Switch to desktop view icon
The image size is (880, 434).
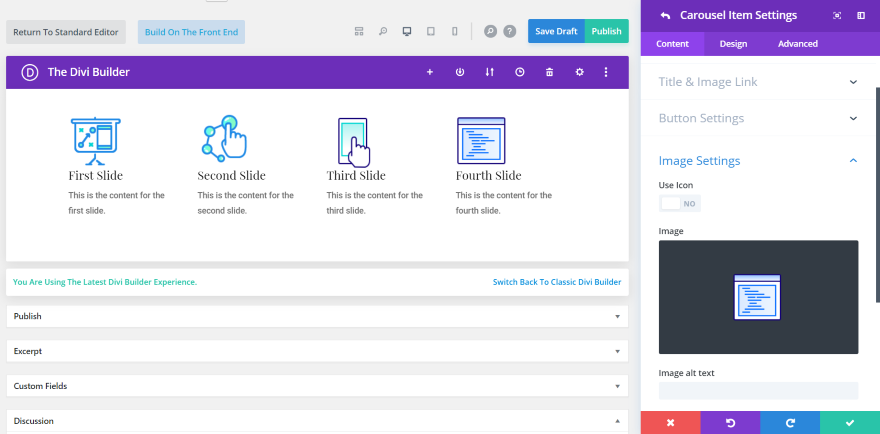[407, 32]
